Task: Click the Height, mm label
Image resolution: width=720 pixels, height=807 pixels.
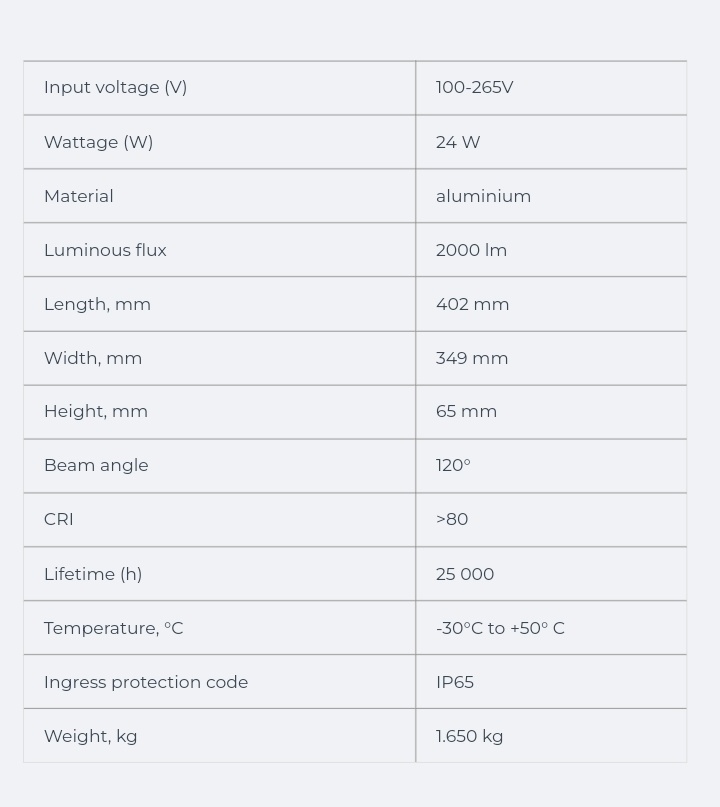Action: pos(96,411)
